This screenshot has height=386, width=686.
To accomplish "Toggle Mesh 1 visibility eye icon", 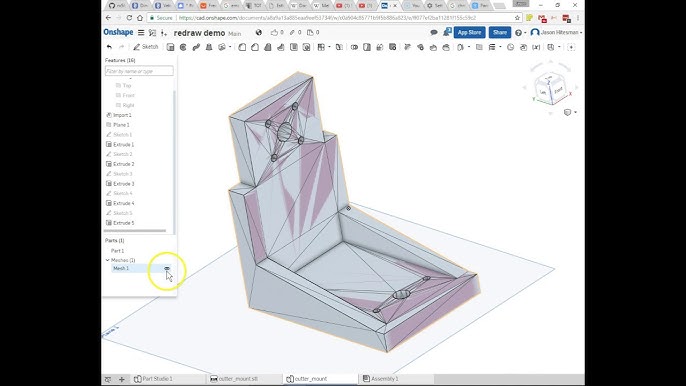I will point(167,268).
